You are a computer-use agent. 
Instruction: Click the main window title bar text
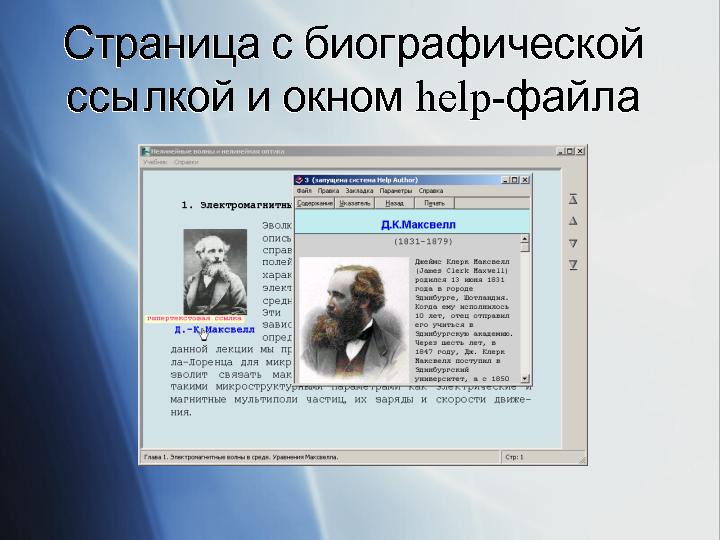[218, 151]
